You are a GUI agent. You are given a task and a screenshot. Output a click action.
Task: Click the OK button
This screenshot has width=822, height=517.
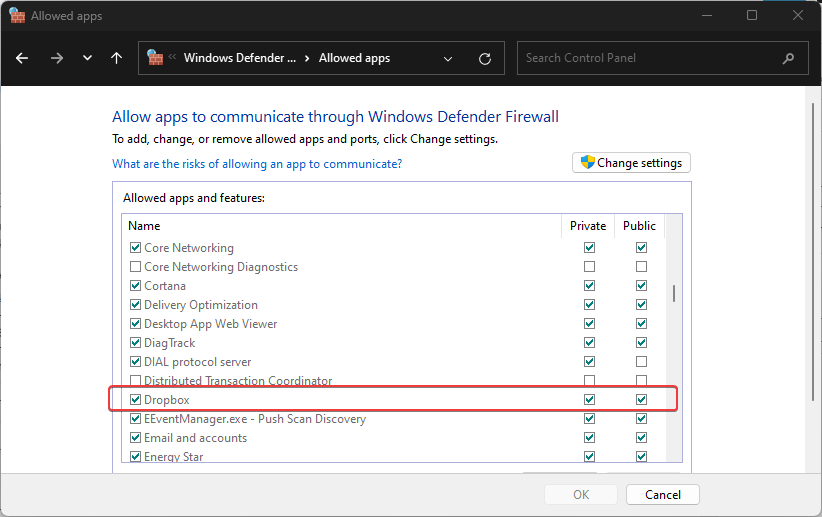[581, 494]
